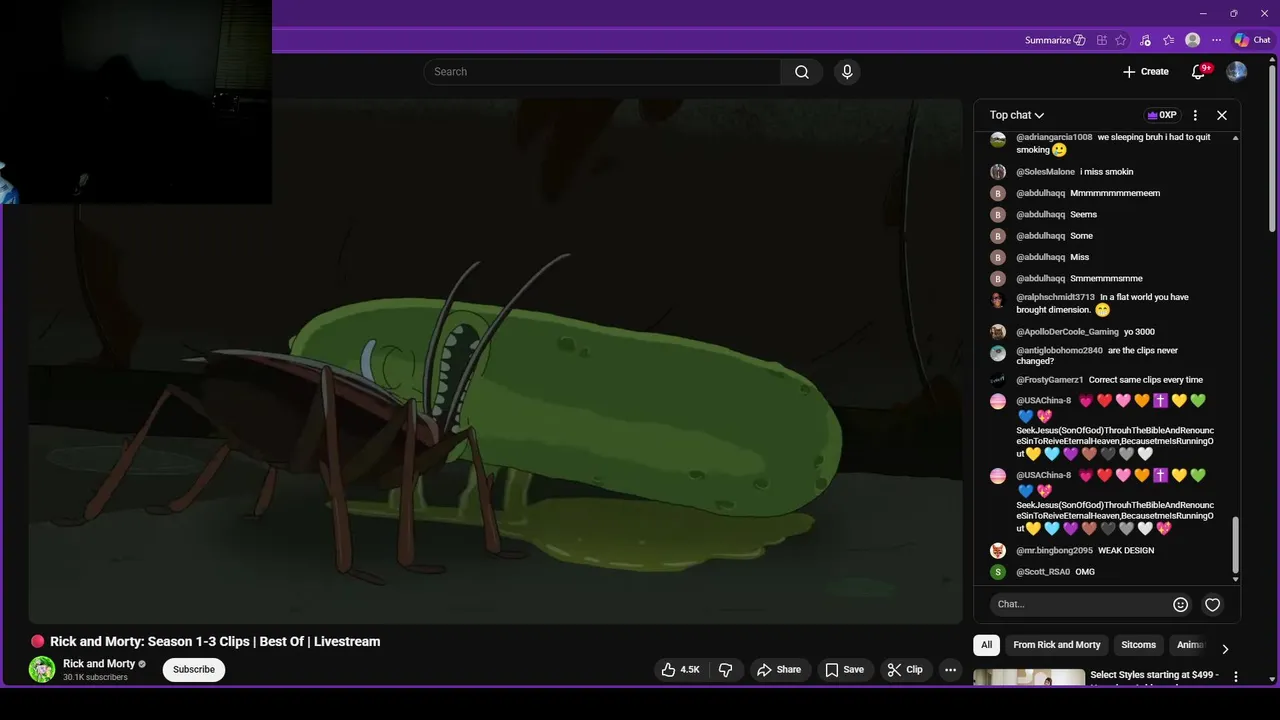
Task: Open browser Settings and more menu
Action: [1217, 40]
